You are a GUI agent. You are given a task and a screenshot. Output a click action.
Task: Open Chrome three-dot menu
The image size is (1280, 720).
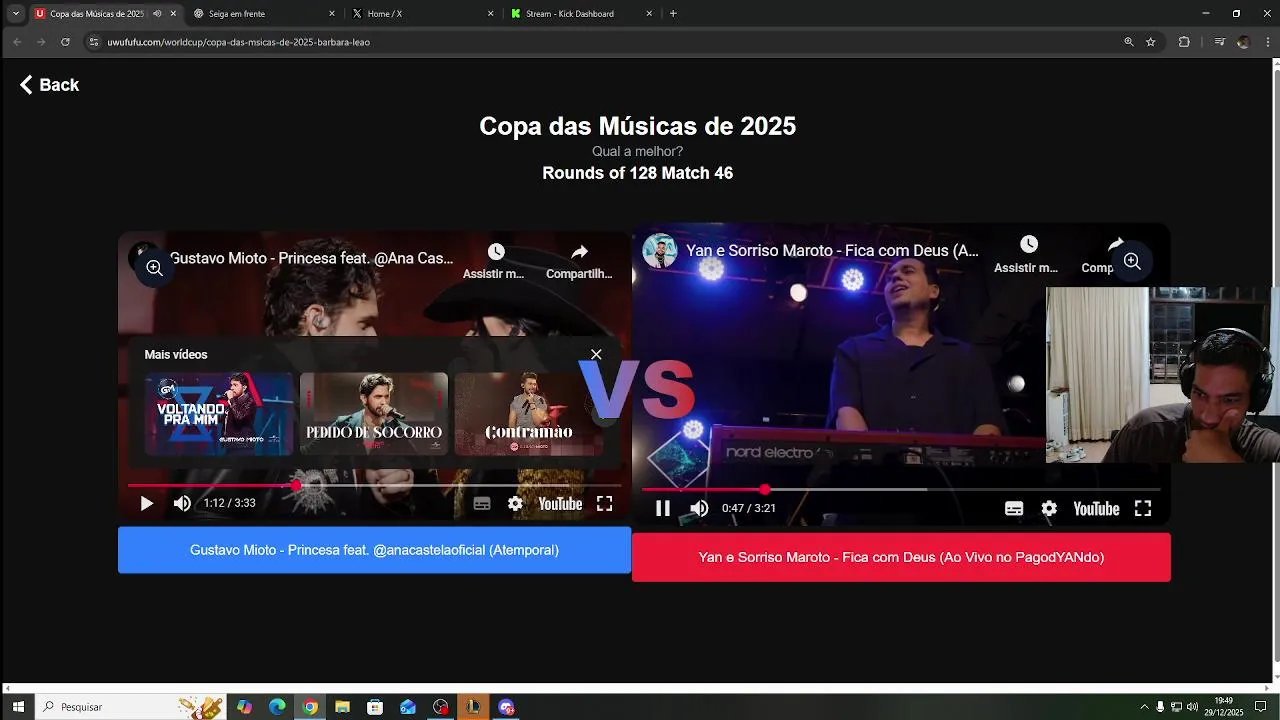1268,42
